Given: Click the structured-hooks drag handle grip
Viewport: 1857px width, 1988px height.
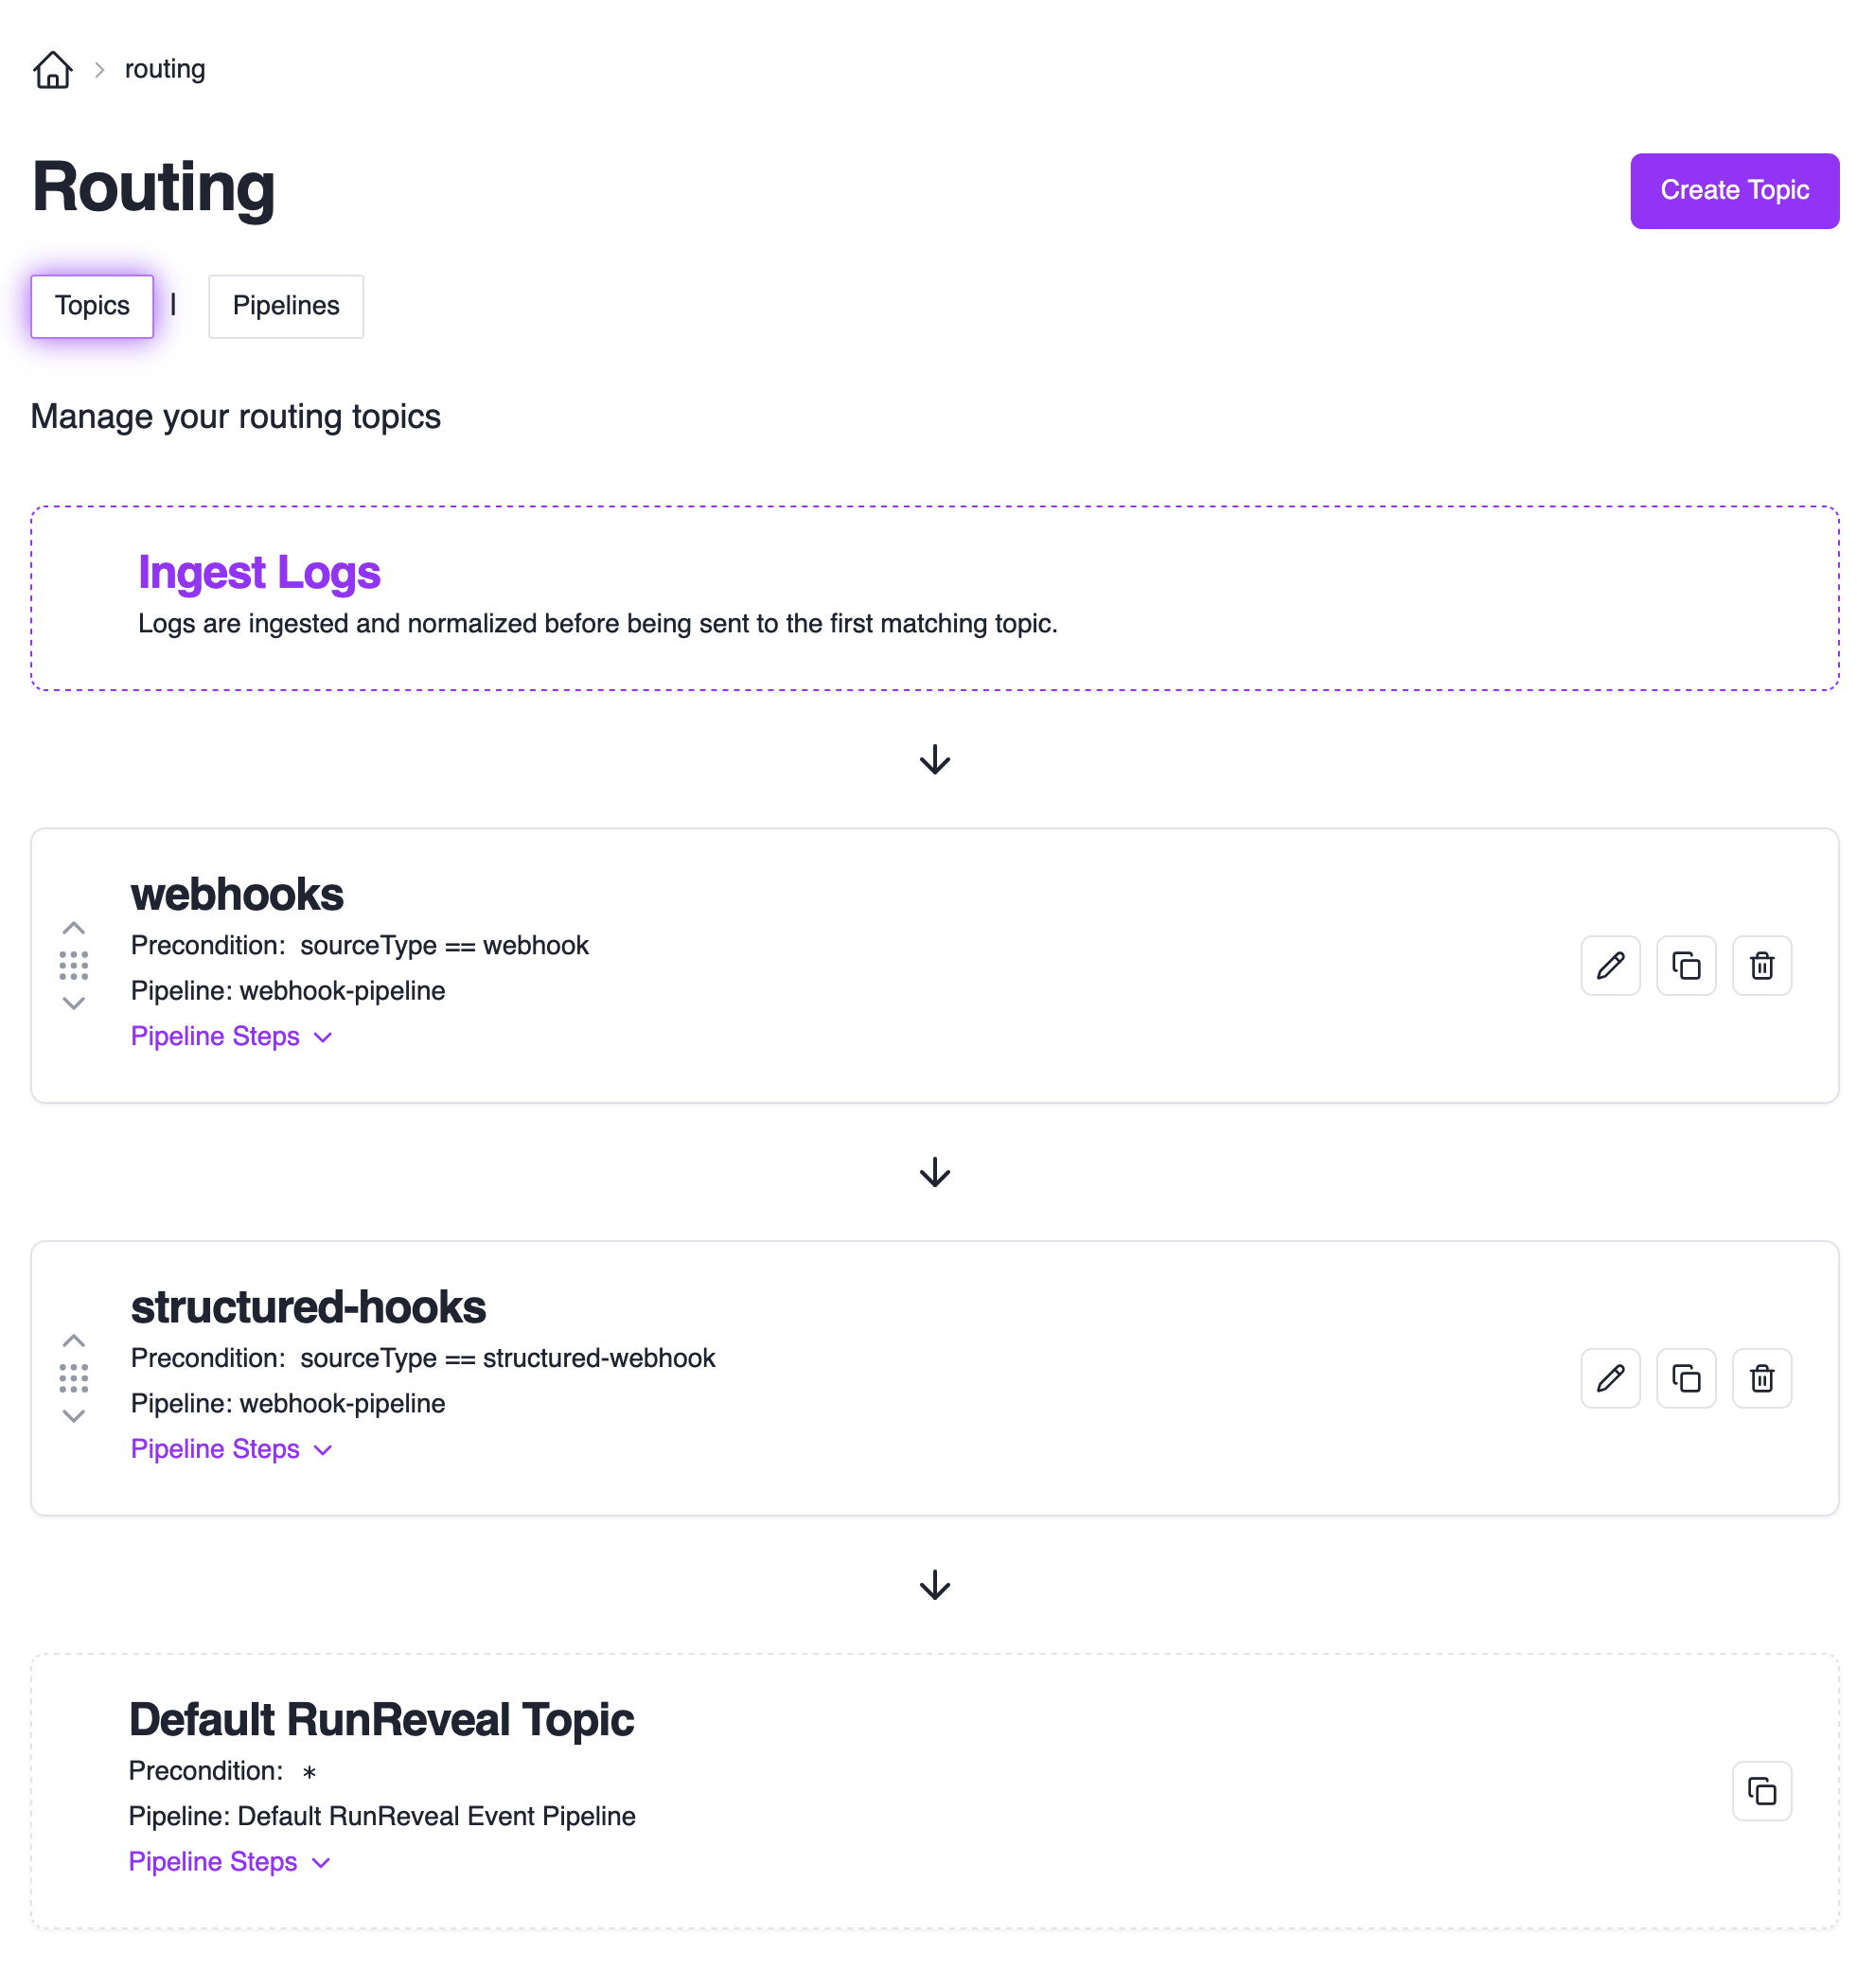Looking at the screenshot, I should (73, 1378).
